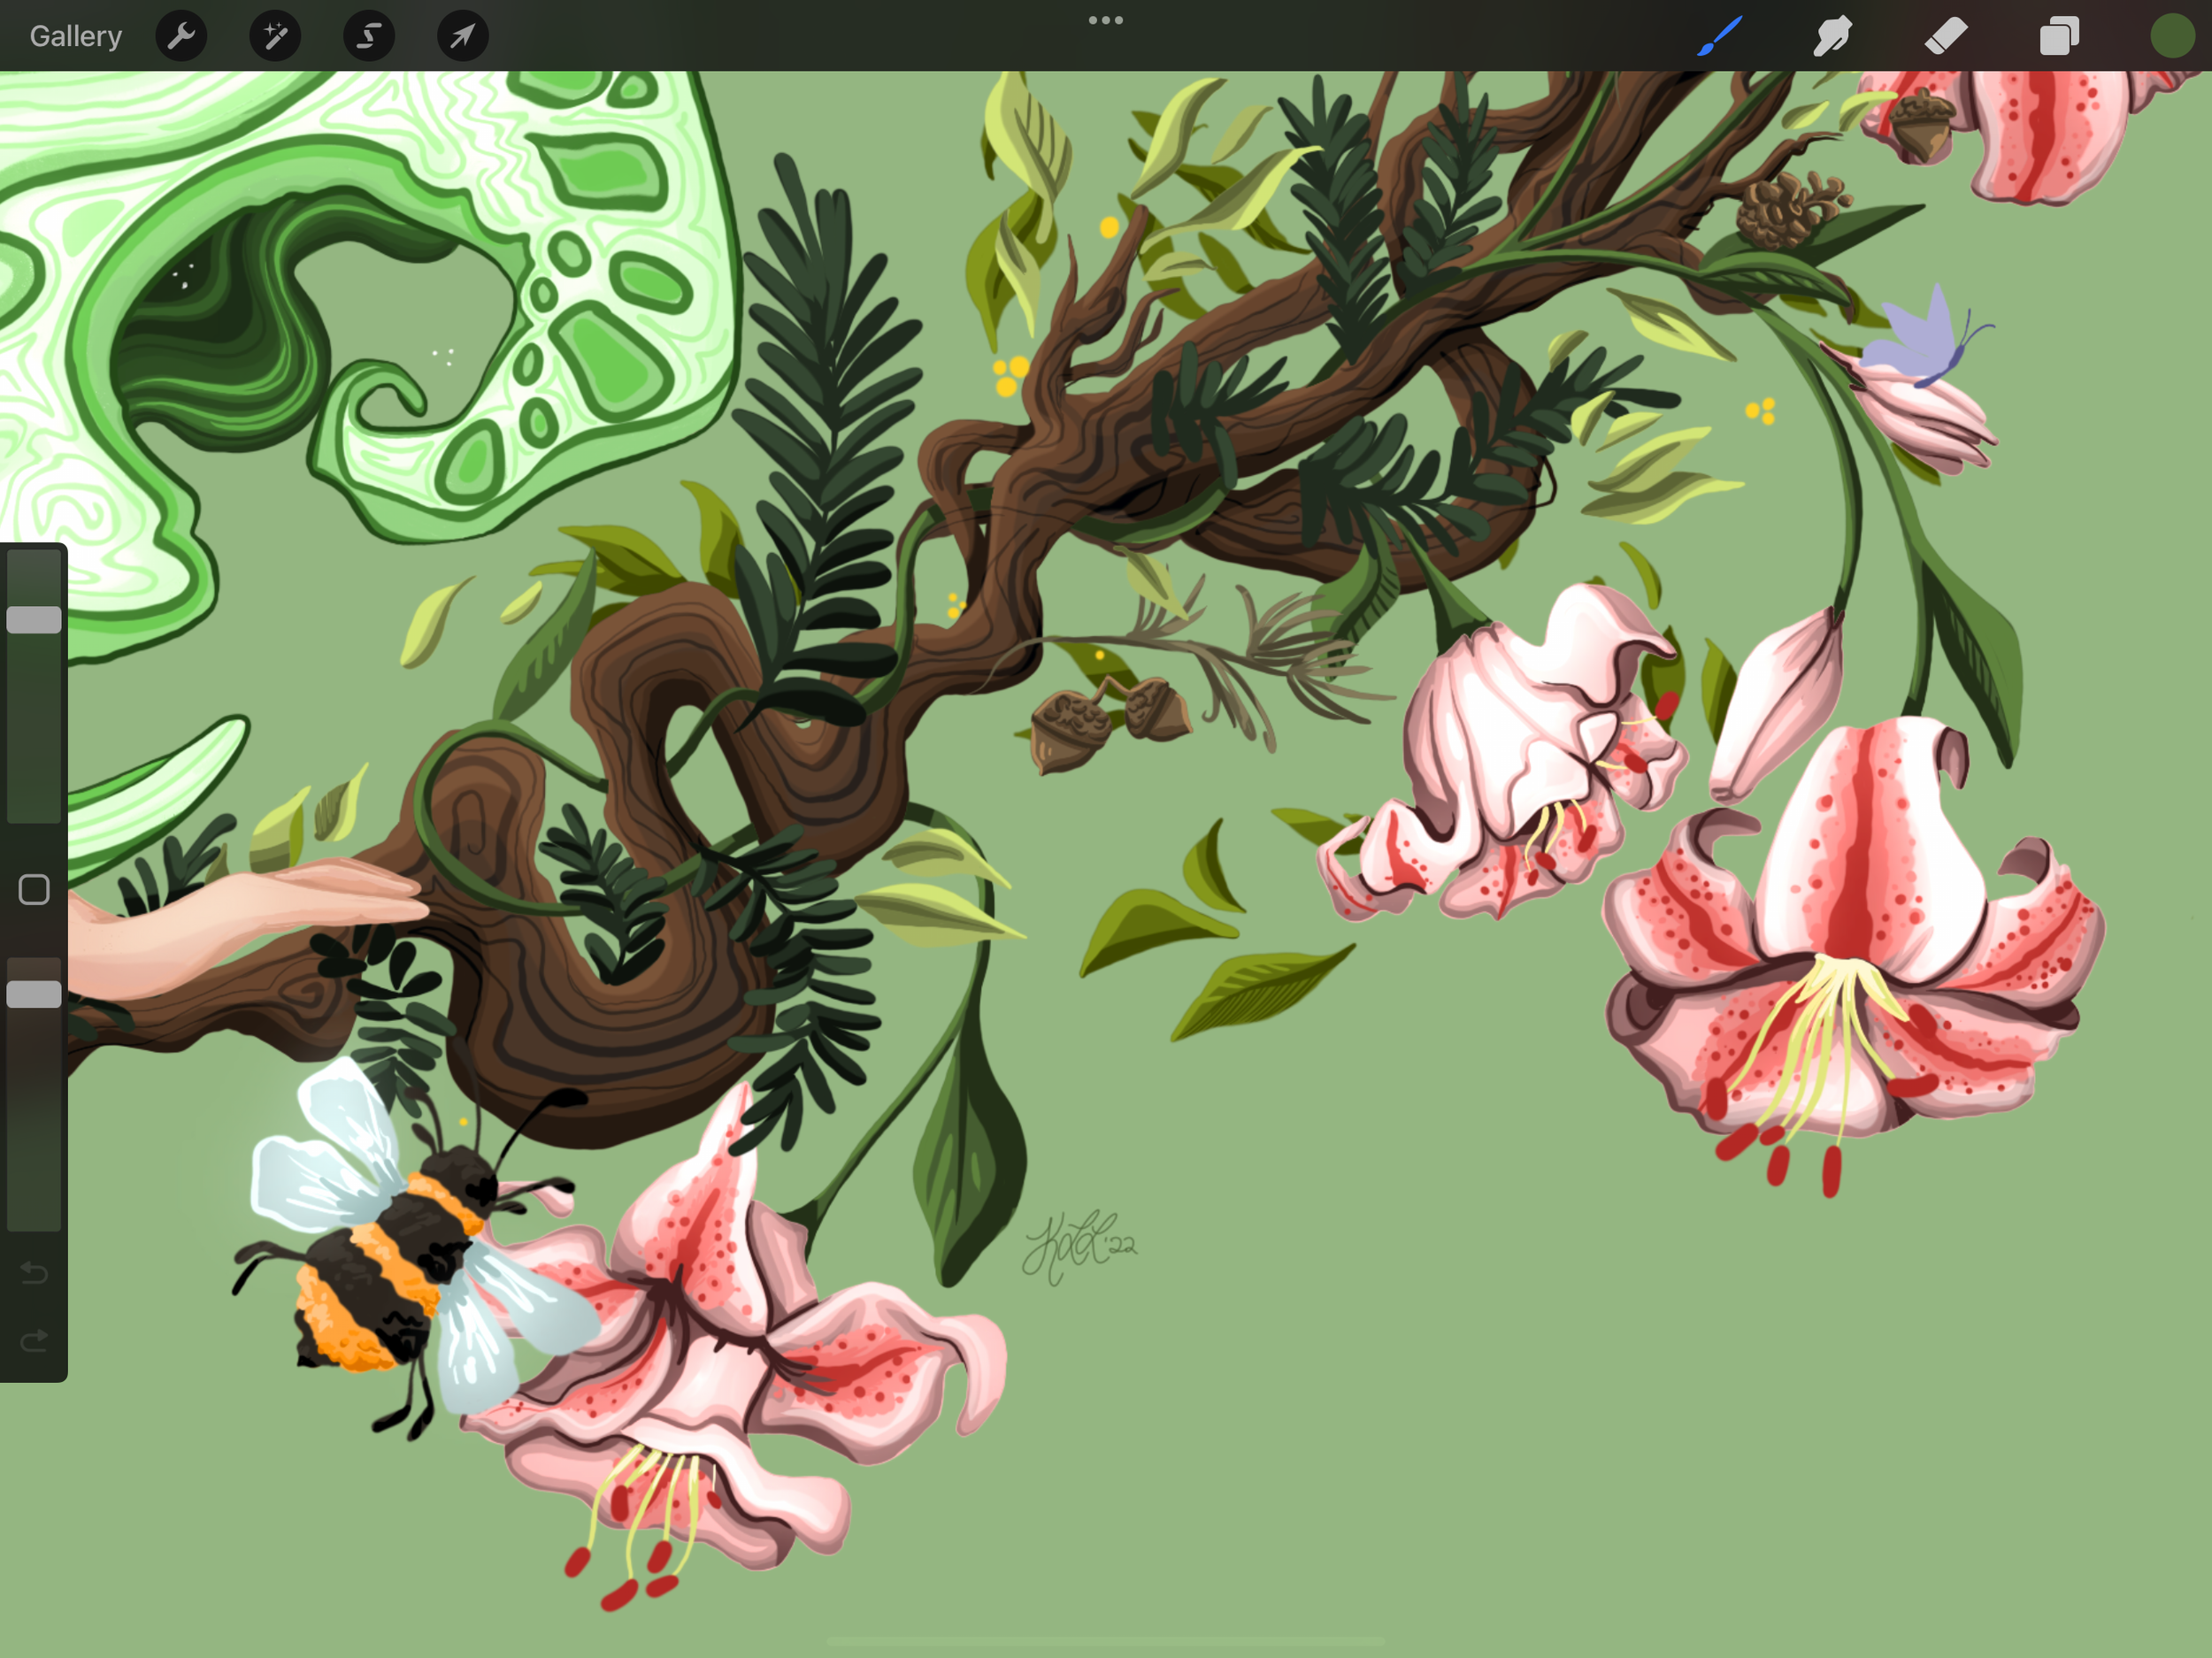Activate the Selection tool
The height and width of the screenshot is (1658, 2212).
(x=369, y=36)
